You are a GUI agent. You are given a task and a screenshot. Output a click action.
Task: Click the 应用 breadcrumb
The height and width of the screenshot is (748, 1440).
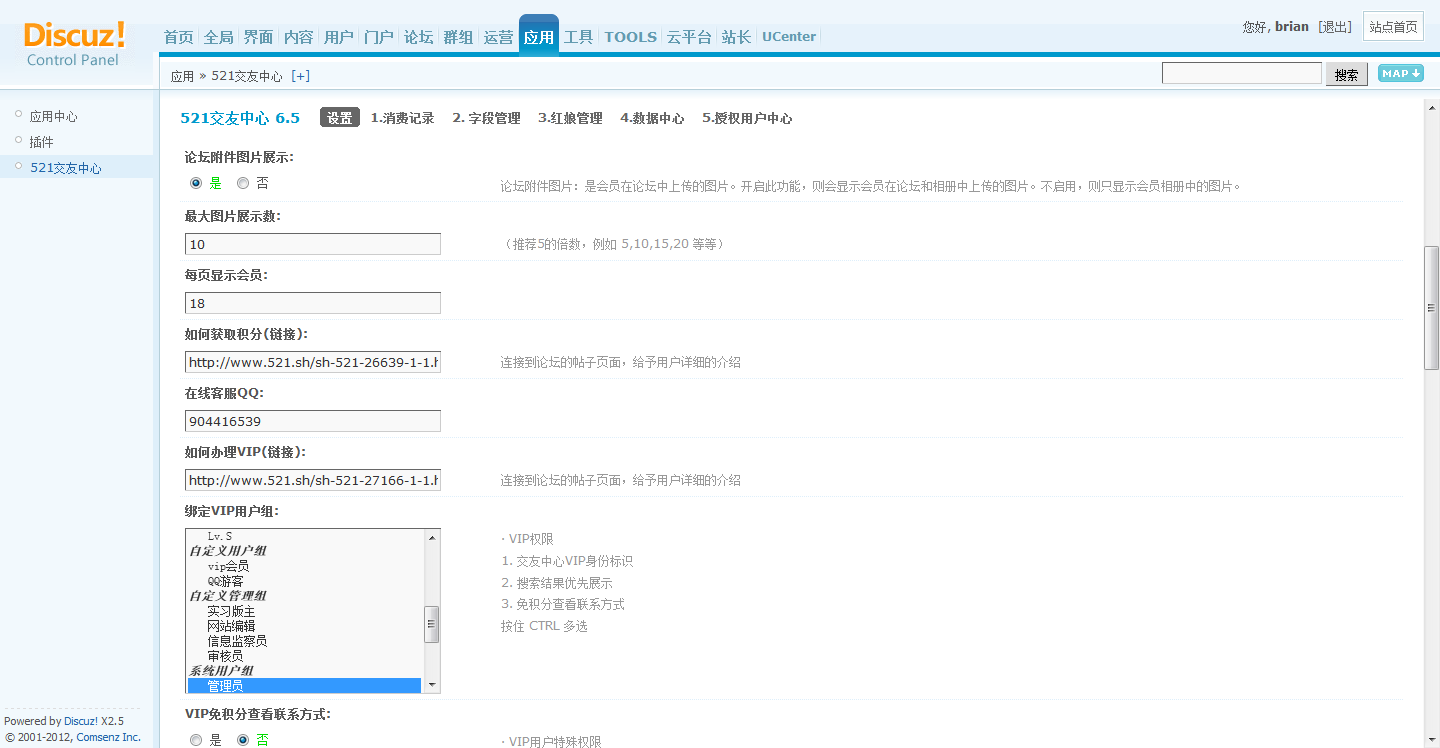tap(182, 76)
